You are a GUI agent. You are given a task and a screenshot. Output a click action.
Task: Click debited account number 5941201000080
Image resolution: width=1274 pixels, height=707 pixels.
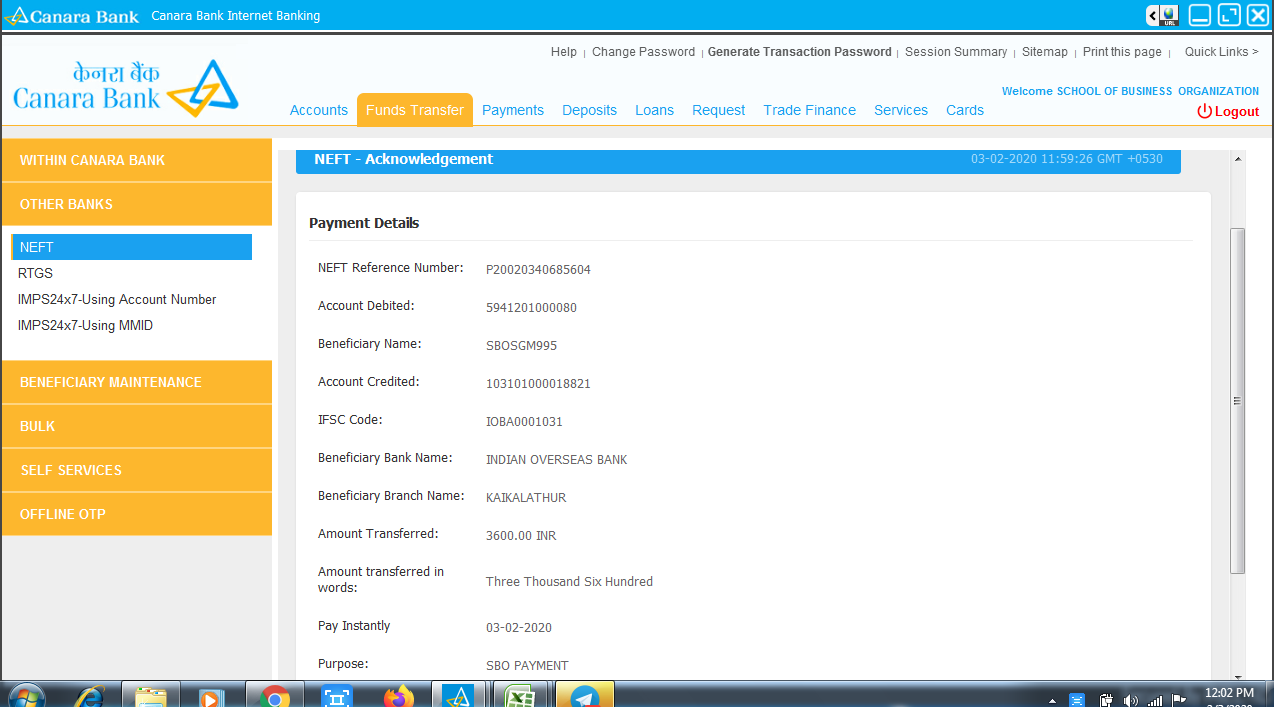531,308
